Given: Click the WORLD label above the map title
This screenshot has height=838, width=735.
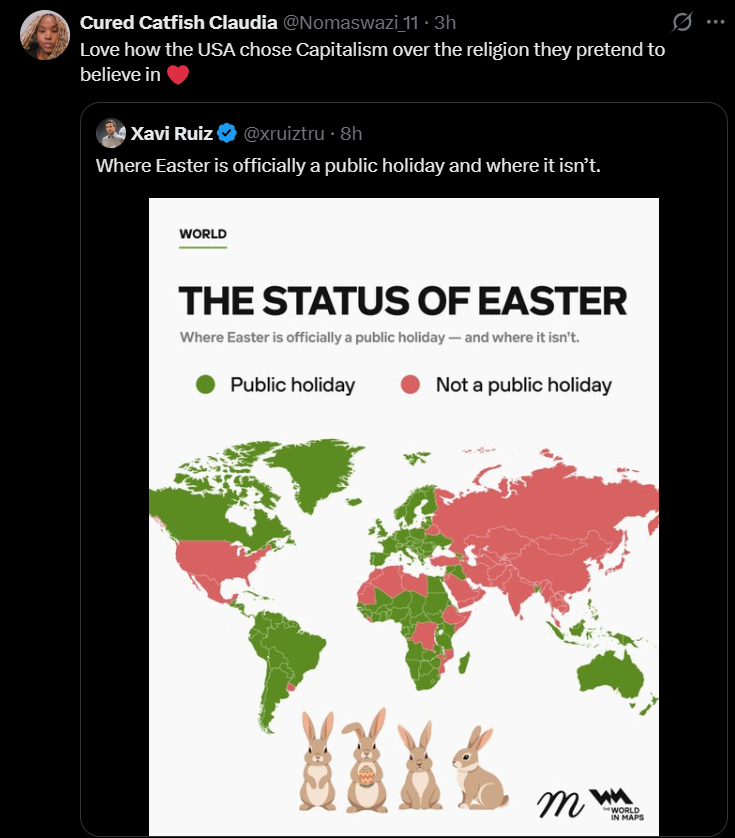Looking at the screenshot, I should pyautogui.click(x=203, y=234).
